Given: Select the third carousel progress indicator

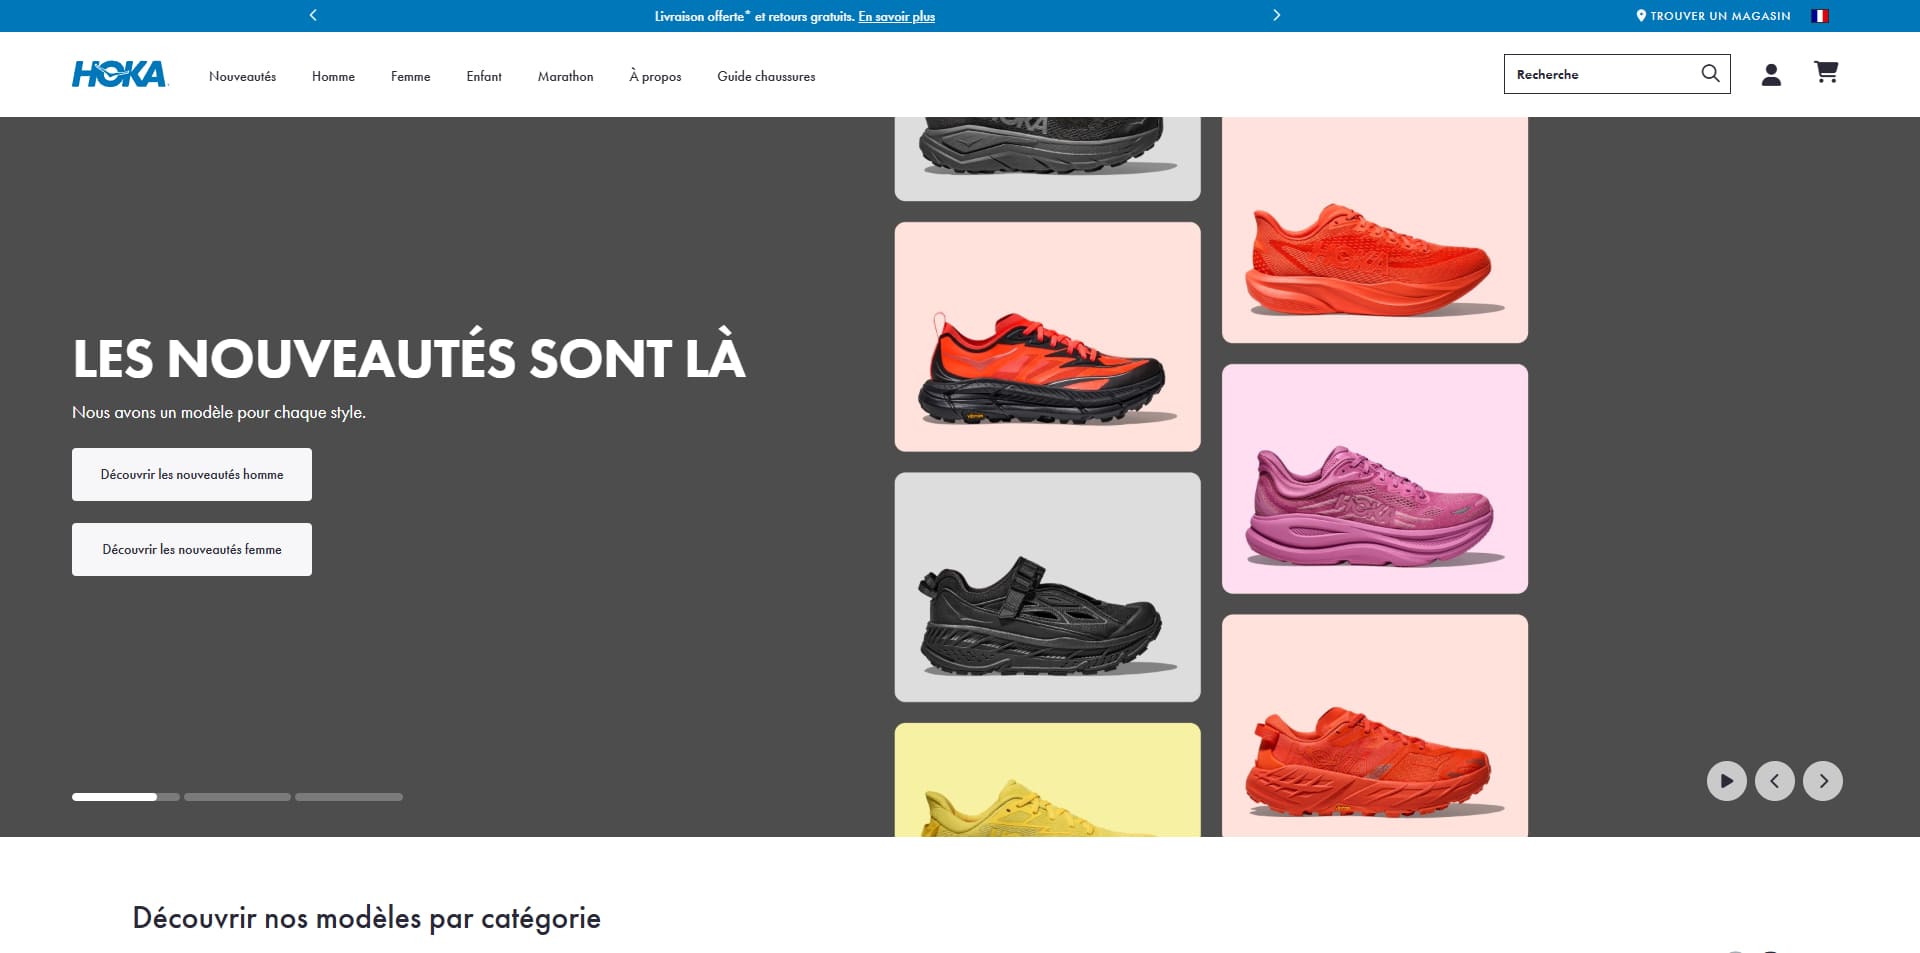Looking at the screenshot, I should pyautogui.click(x=349, y=797).
